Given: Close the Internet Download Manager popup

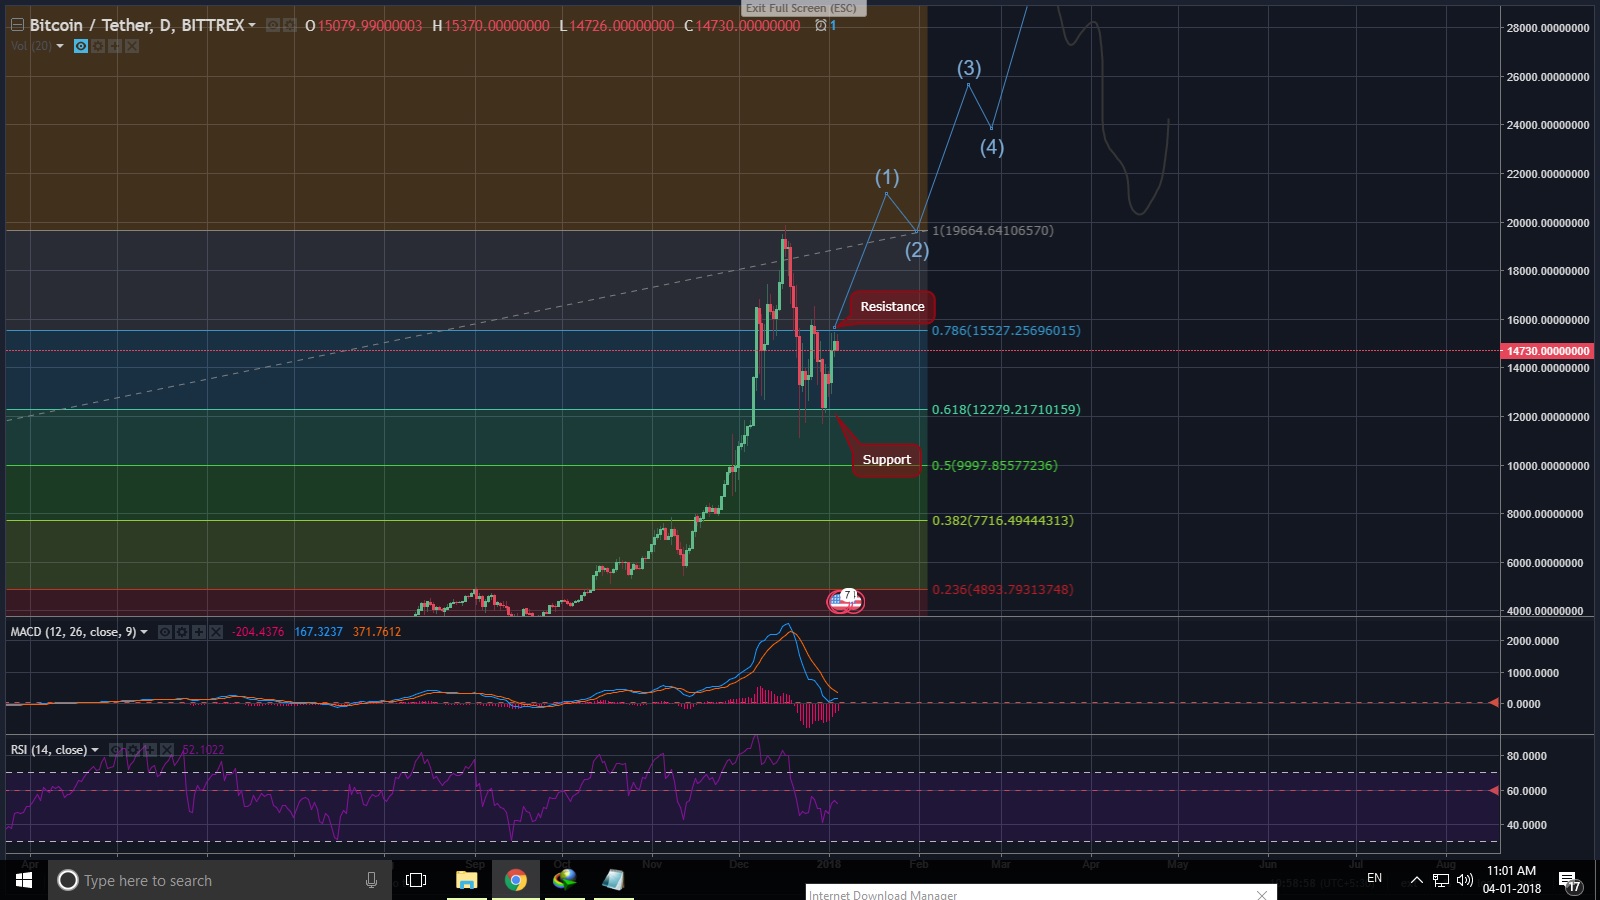Looking at the screenshot, I should [x=1262, y=895].
